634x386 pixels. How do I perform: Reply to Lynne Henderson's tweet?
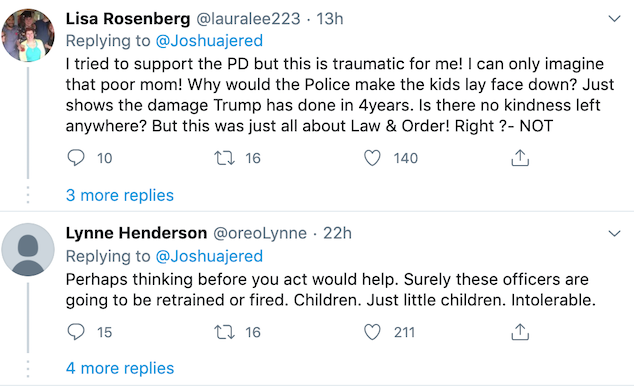76,332
